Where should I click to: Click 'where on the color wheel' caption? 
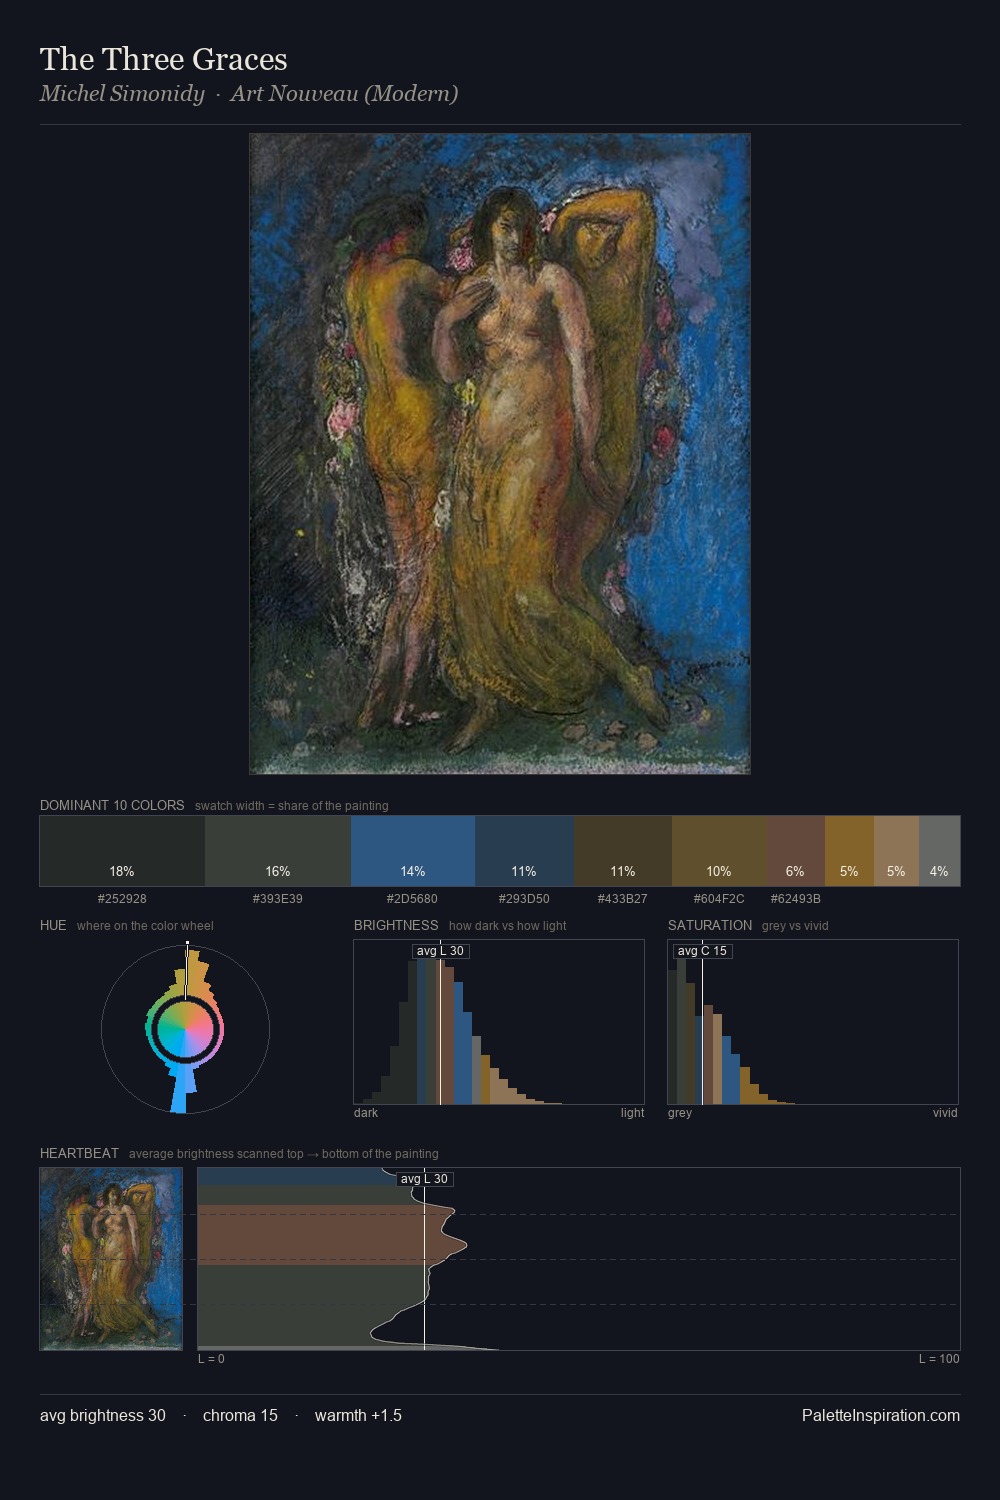point(145,926)
